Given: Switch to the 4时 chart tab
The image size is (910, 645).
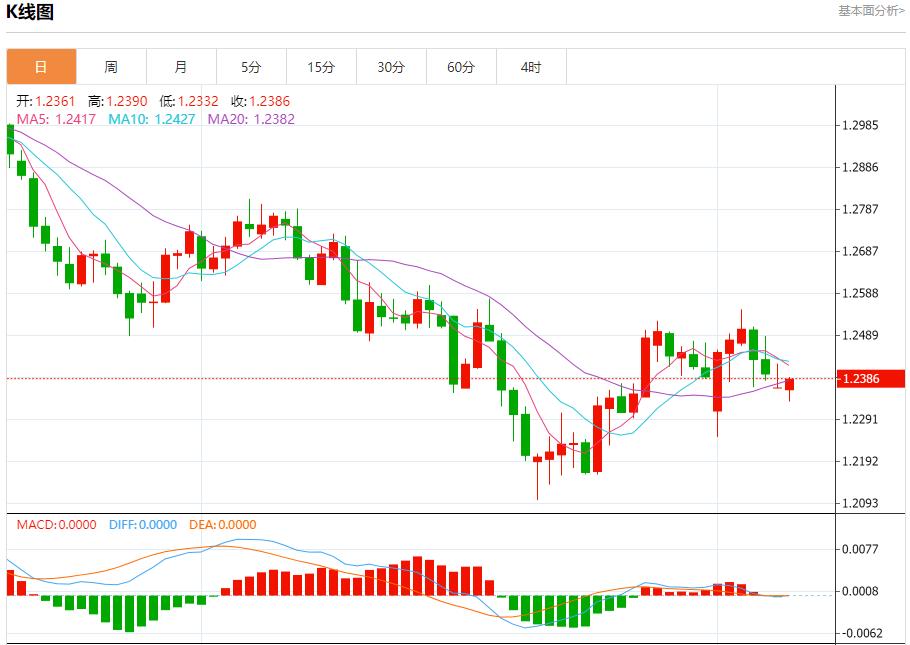Looking at the screenshot, I should [531, 67].
